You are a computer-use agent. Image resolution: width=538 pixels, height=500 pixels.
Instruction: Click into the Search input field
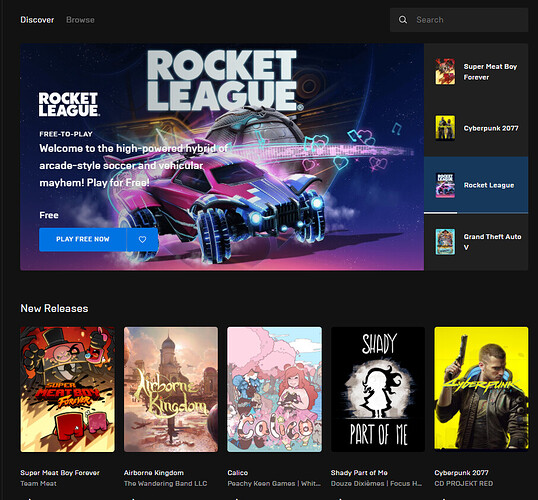(x=459, y=20)
